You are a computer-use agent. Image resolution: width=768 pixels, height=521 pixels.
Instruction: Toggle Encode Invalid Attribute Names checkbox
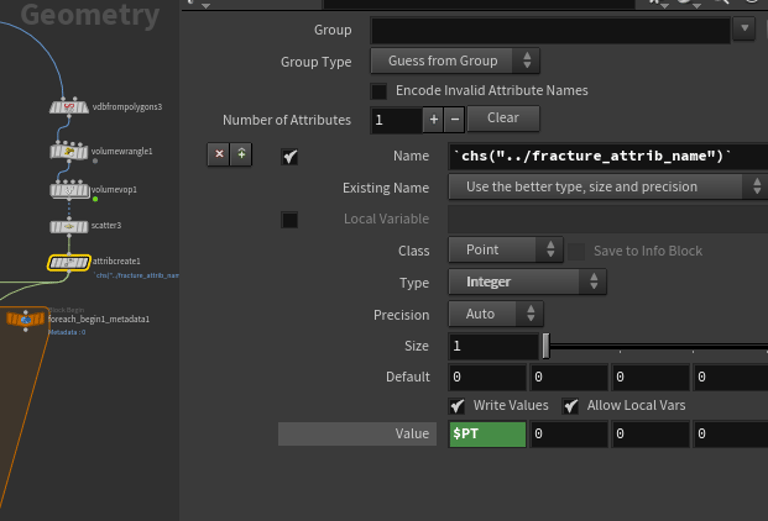[x=379, y=91]
